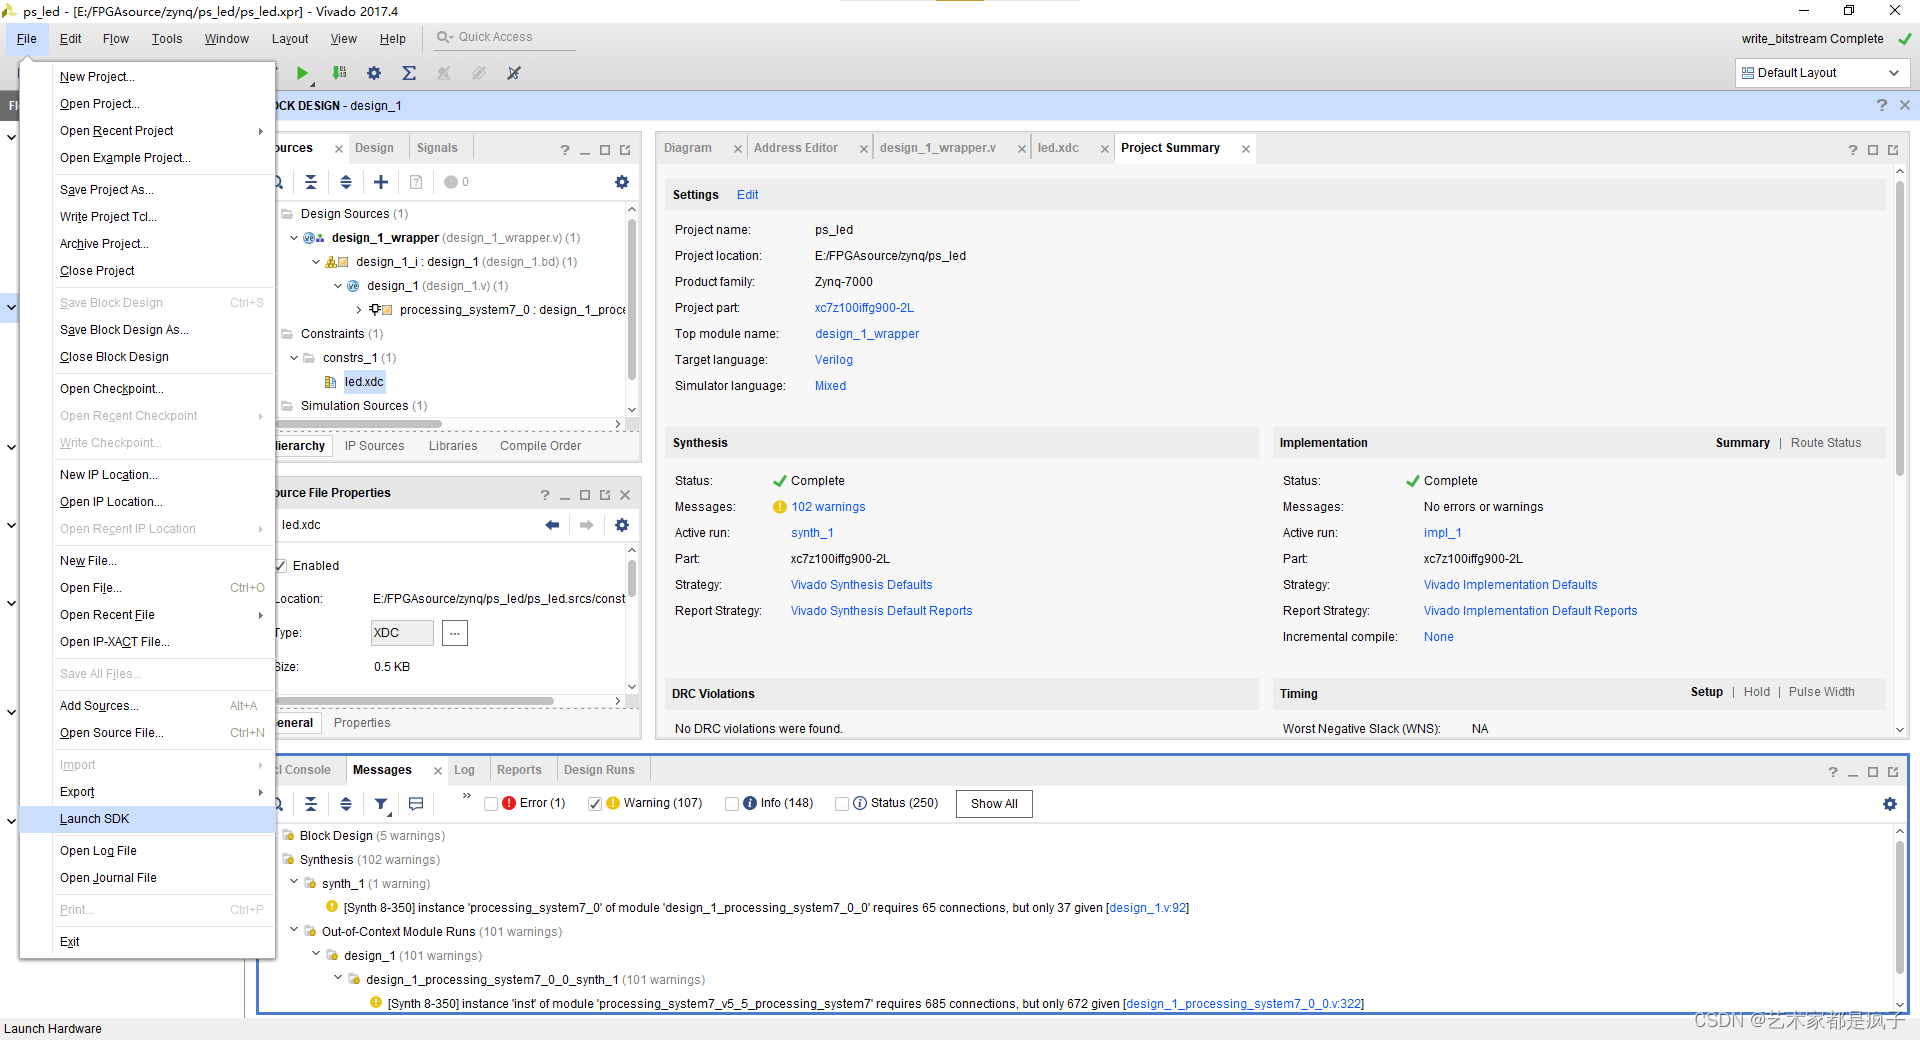Click the crossed-cursor unhighlight toolbar icon
The image size is (1920, 1040).
pyautogui.click(x=514, y=73)
